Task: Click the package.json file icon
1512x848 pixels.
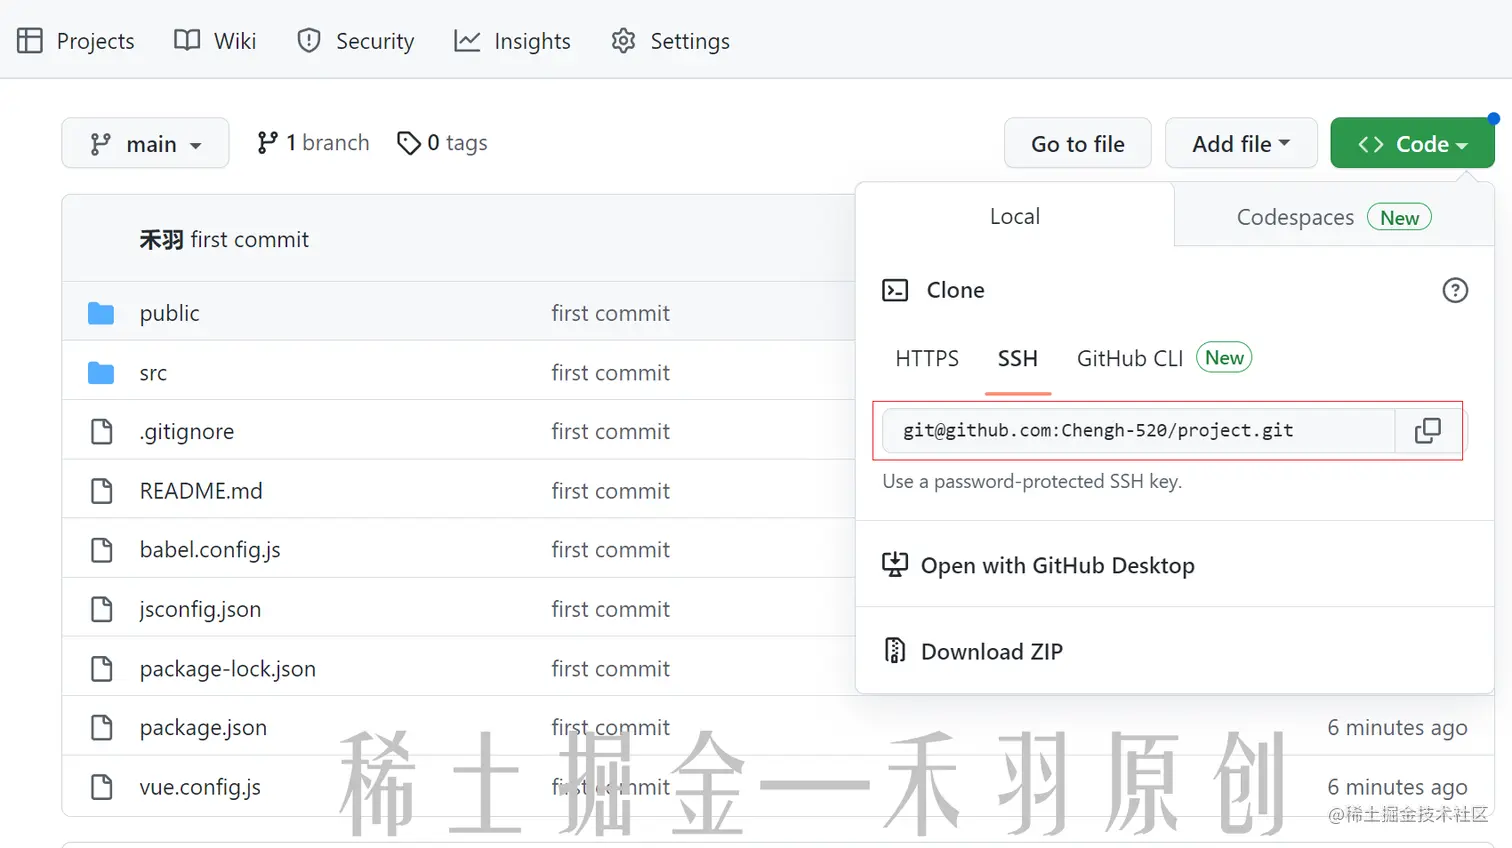Action: [x=101, y=727]
